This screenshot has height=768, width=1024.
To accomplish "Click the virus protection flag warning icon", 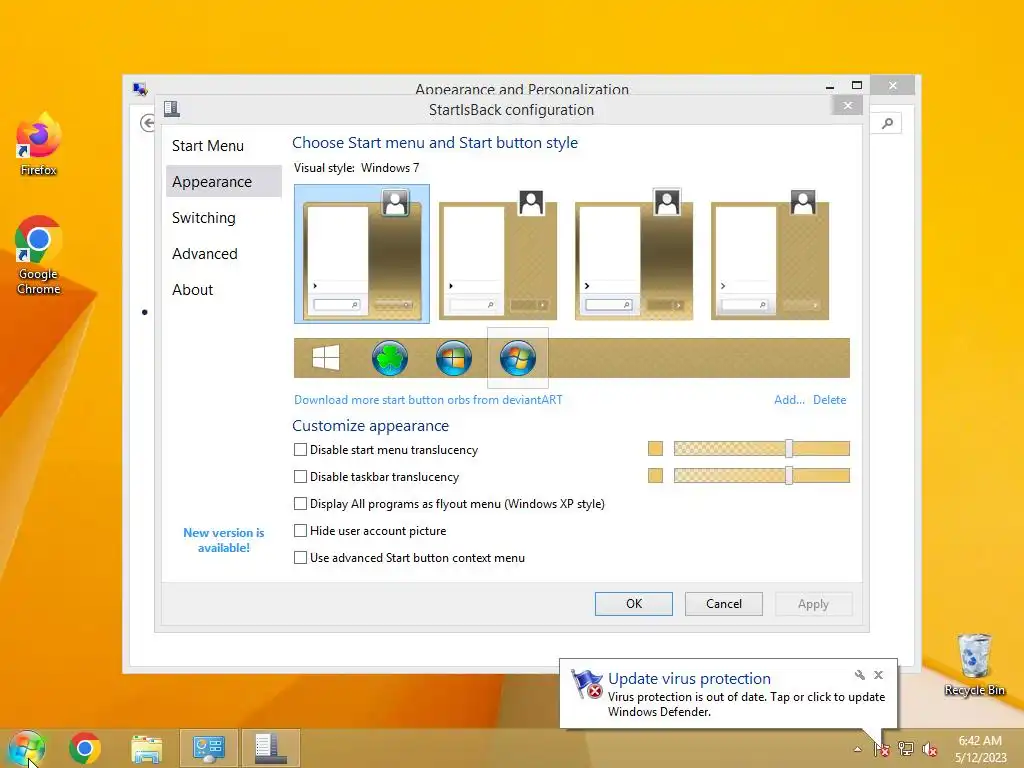I will point(586,684).
